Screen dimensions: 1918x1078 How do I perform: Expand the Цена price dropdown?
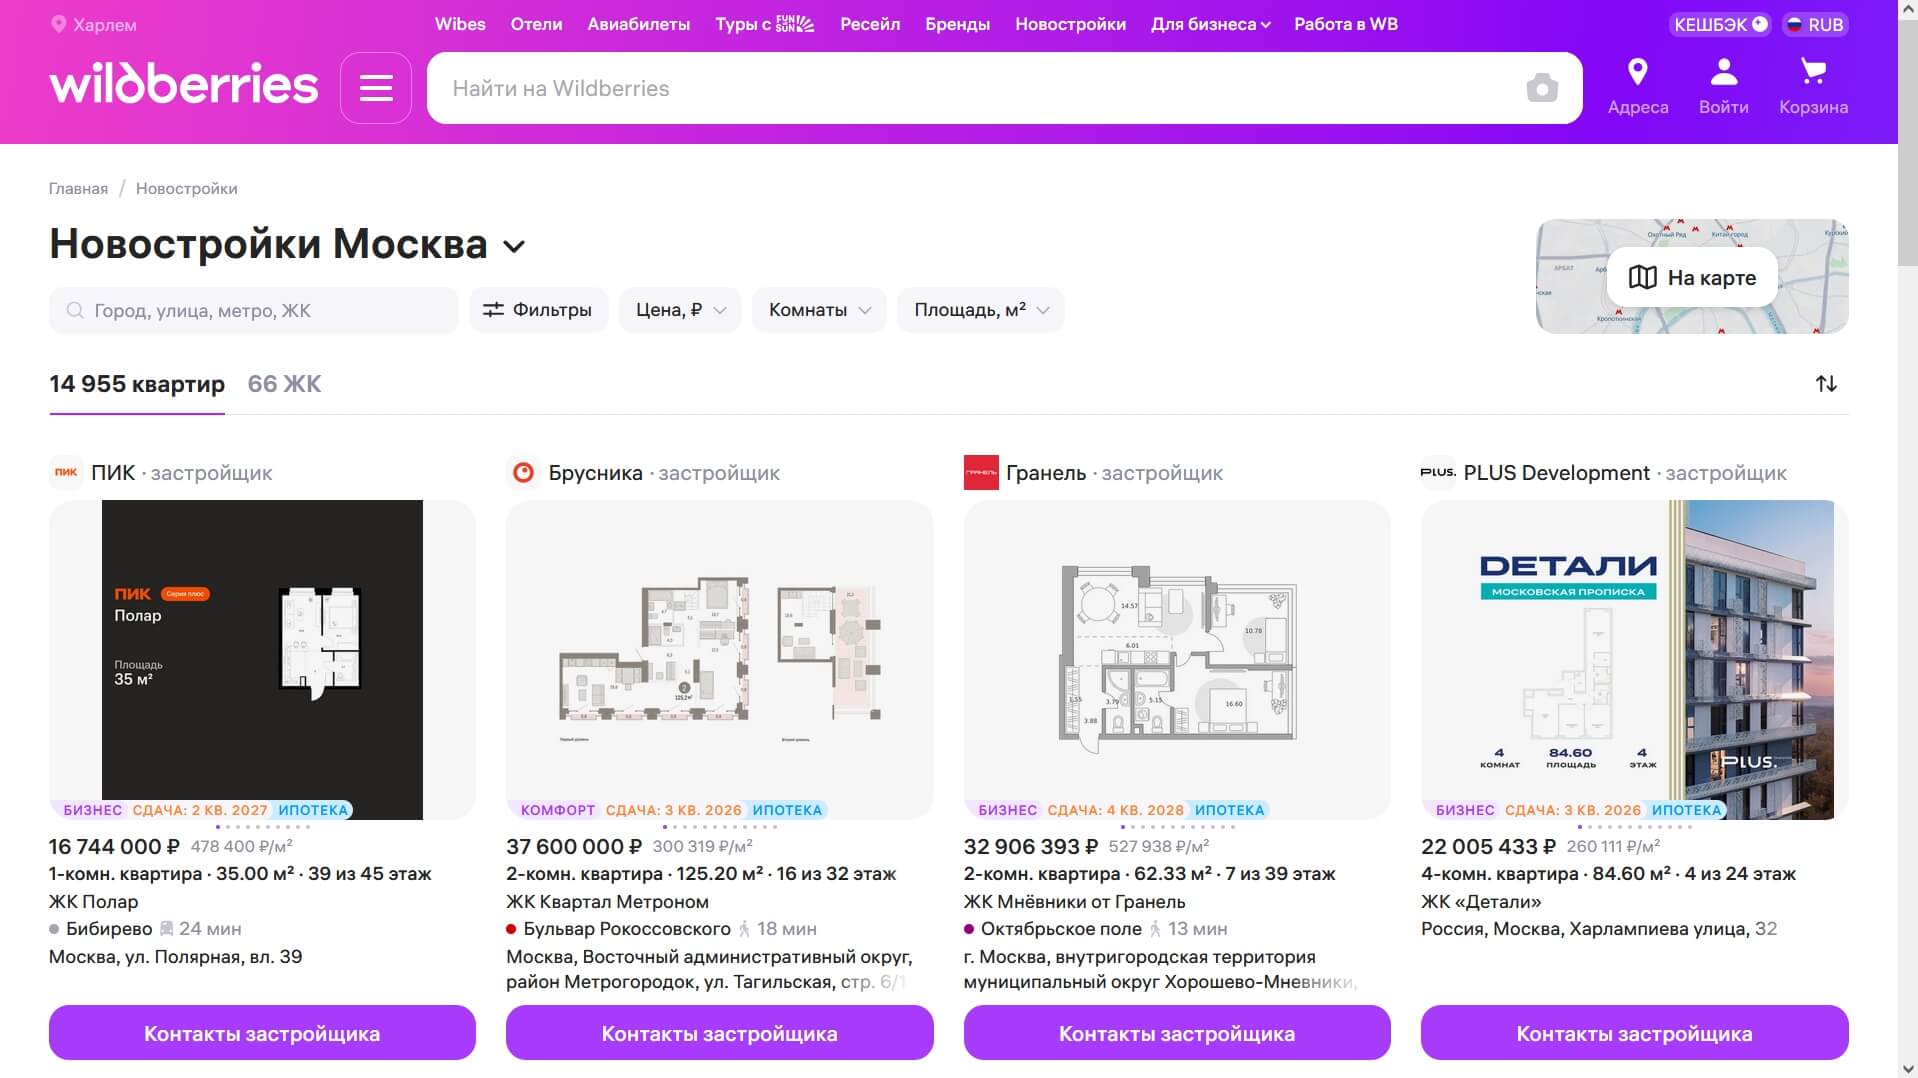(x=680, y=310)
